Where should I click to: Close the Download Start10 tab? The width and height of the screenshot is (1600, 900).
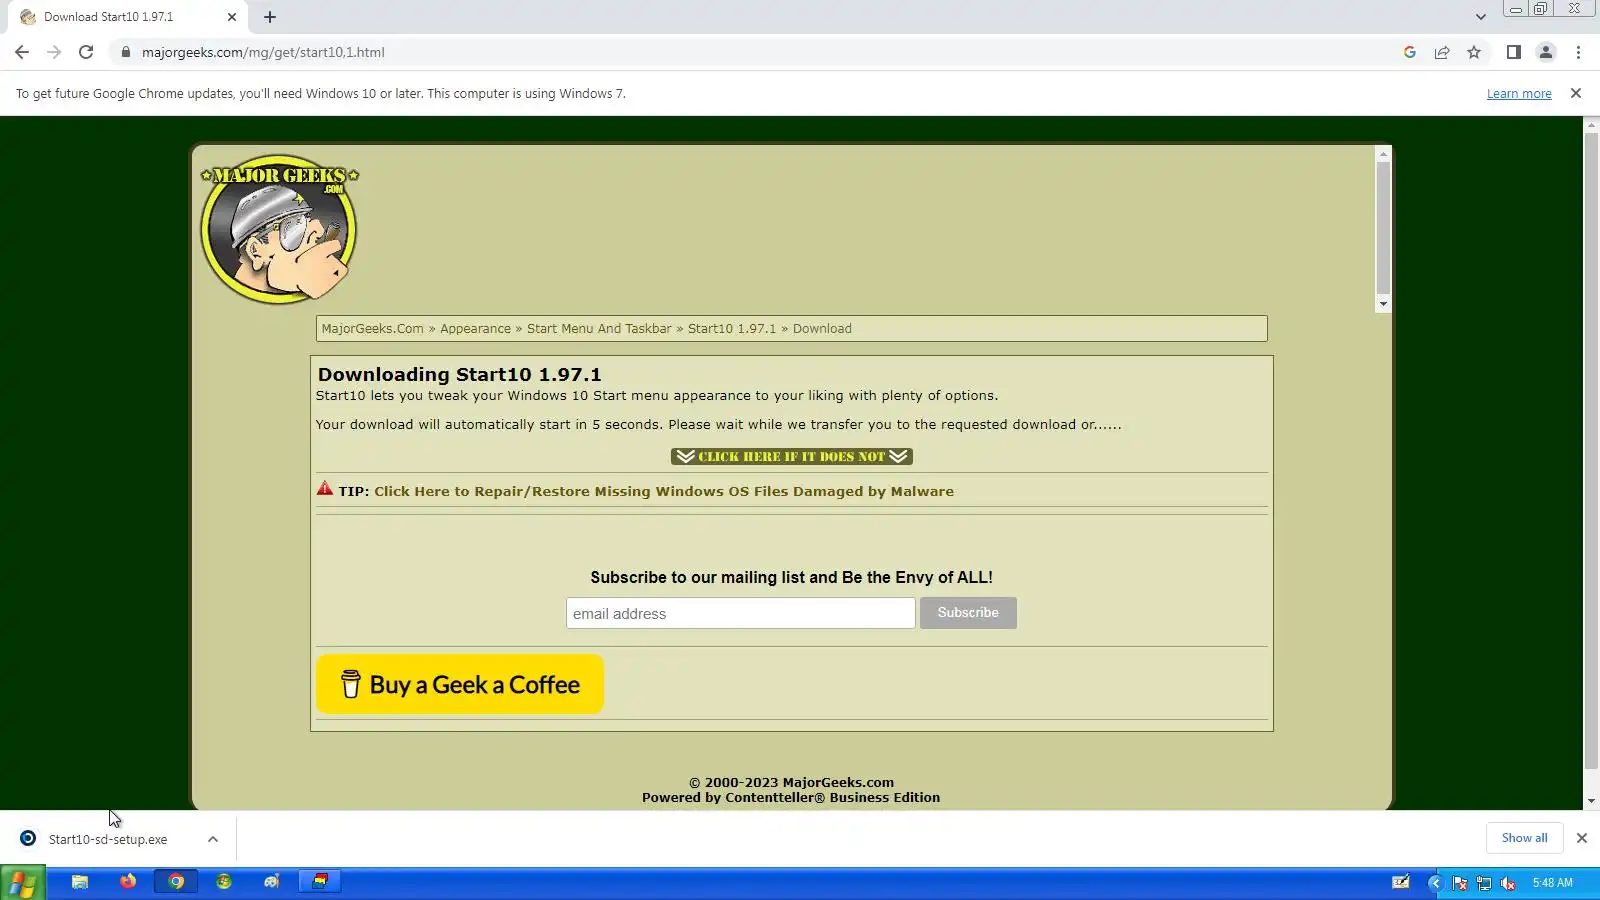click(232, 17)
